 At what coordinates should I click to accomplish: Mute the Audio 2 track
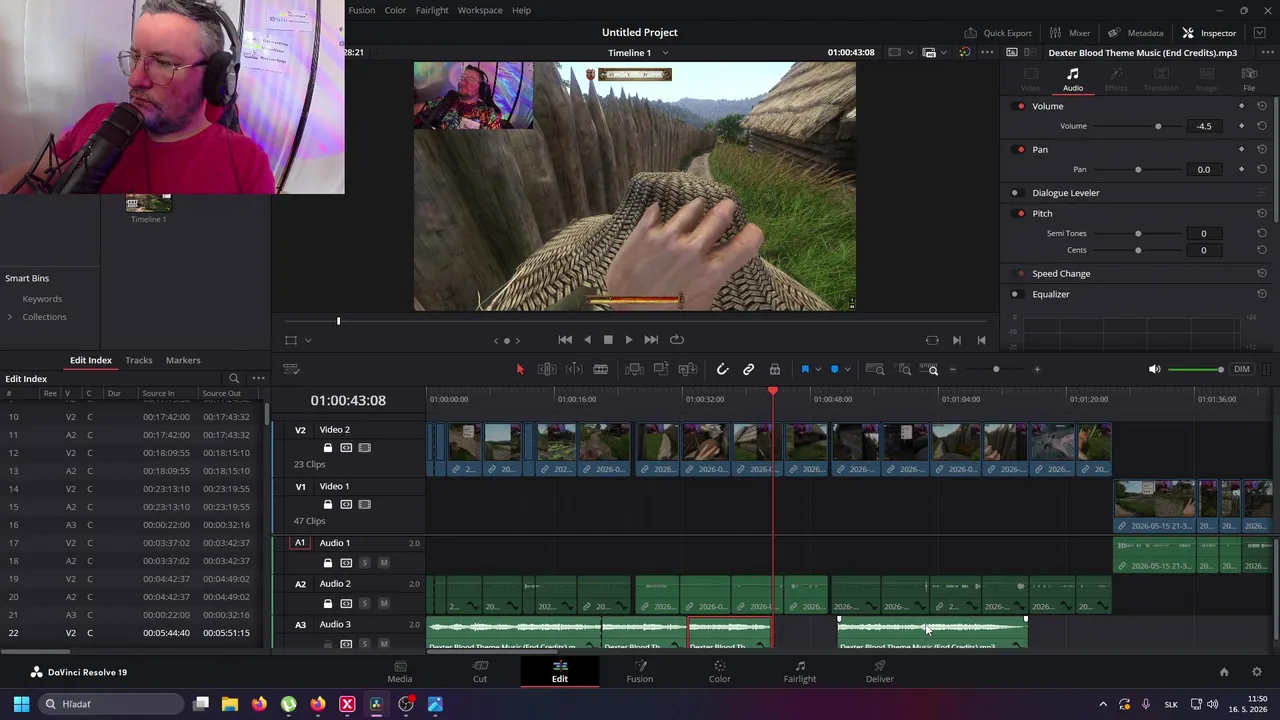click(383, 603)
